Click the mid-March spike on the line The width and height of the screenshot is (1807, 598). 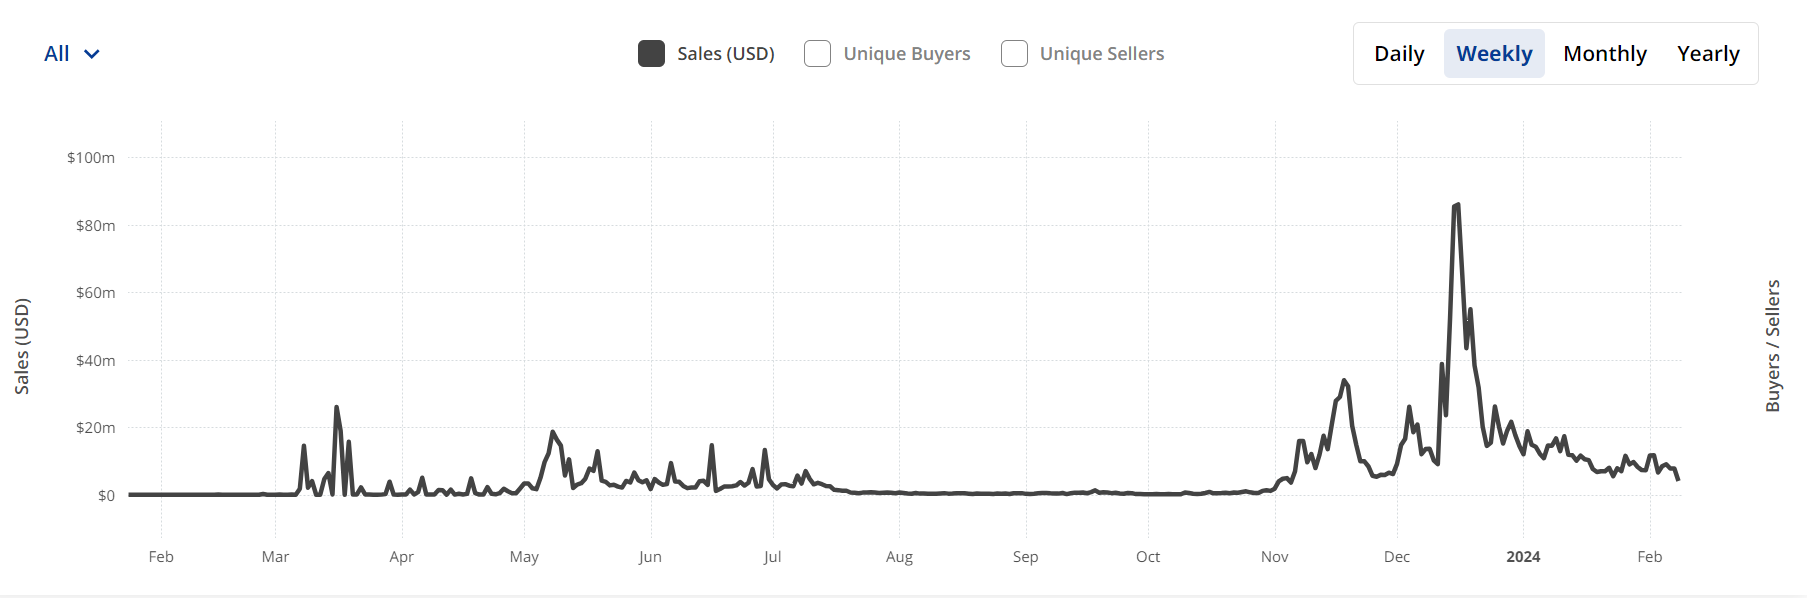337,407
